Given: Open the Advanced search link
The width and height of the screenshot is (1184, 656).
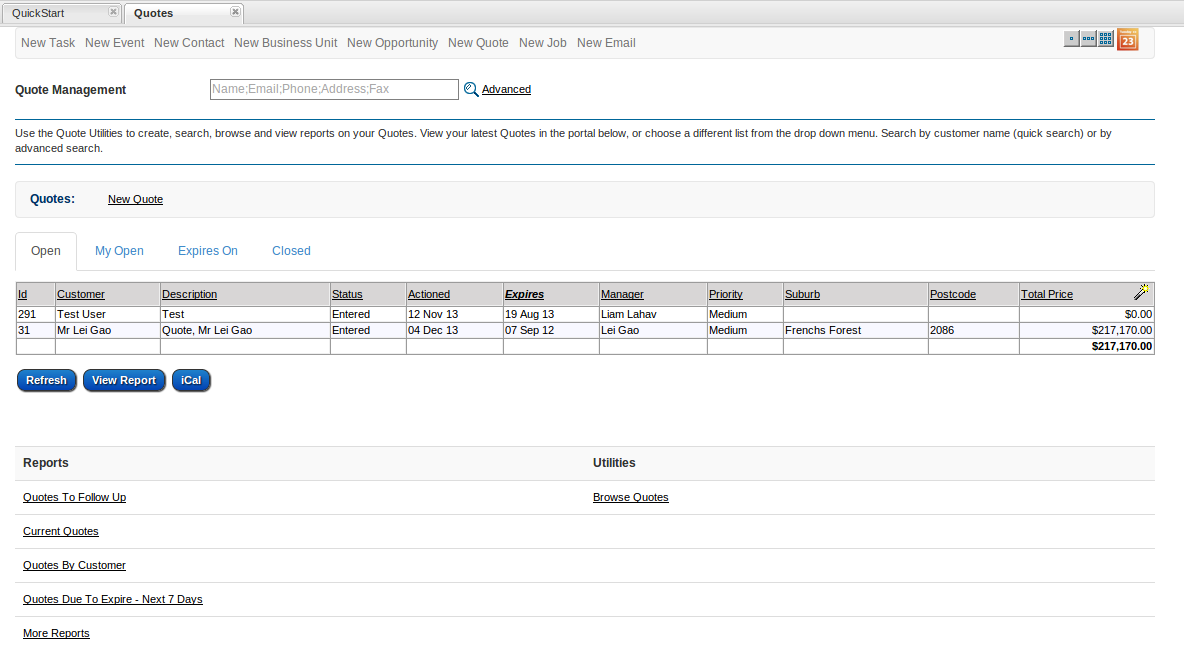Looking at the screenshot, I should (506, 89).
